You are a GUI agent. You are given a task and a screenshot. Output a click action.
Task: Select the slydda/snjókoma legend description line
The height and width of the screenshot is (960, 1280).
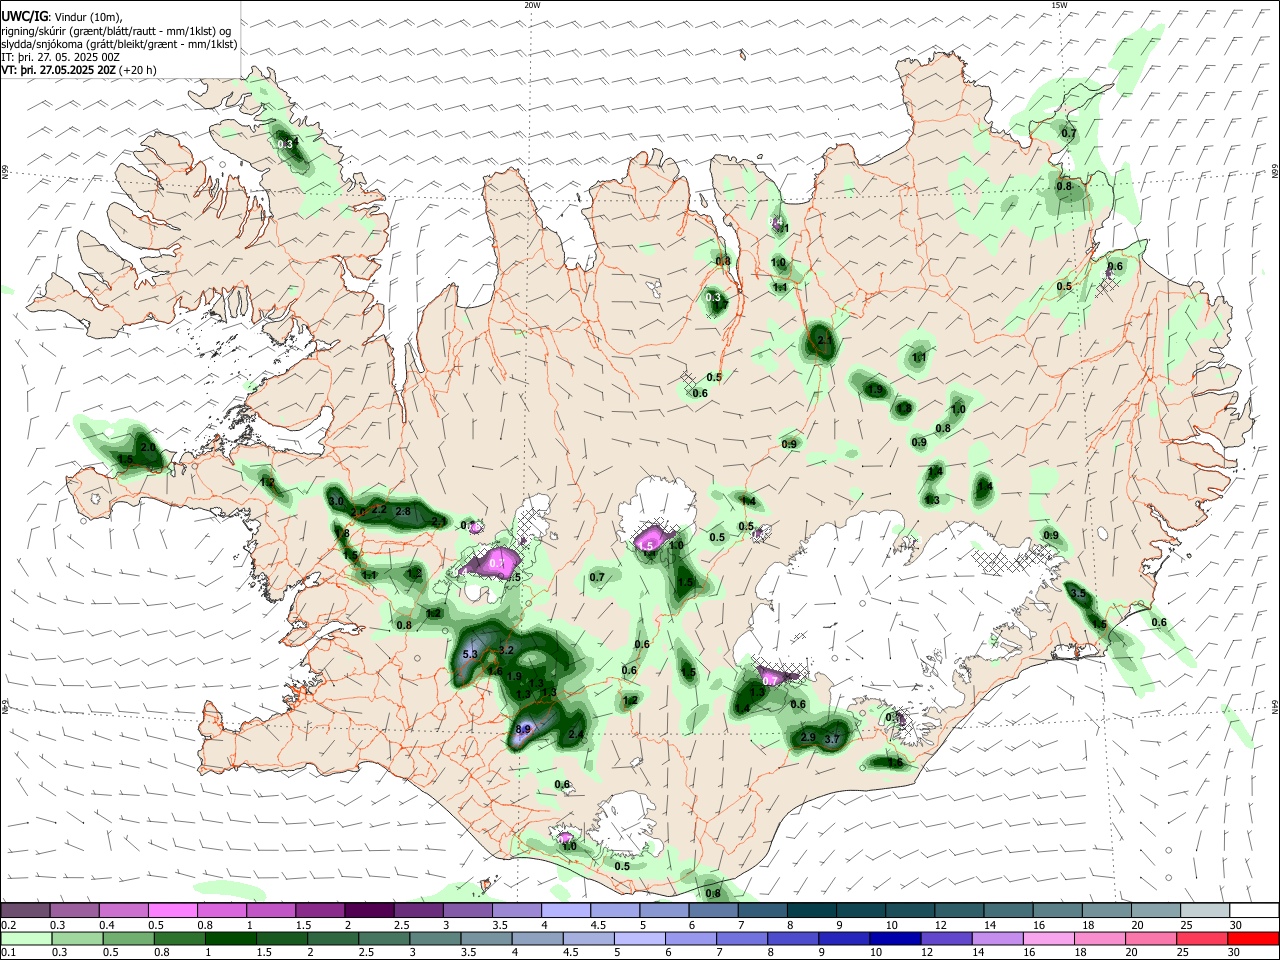click(119, 44)
